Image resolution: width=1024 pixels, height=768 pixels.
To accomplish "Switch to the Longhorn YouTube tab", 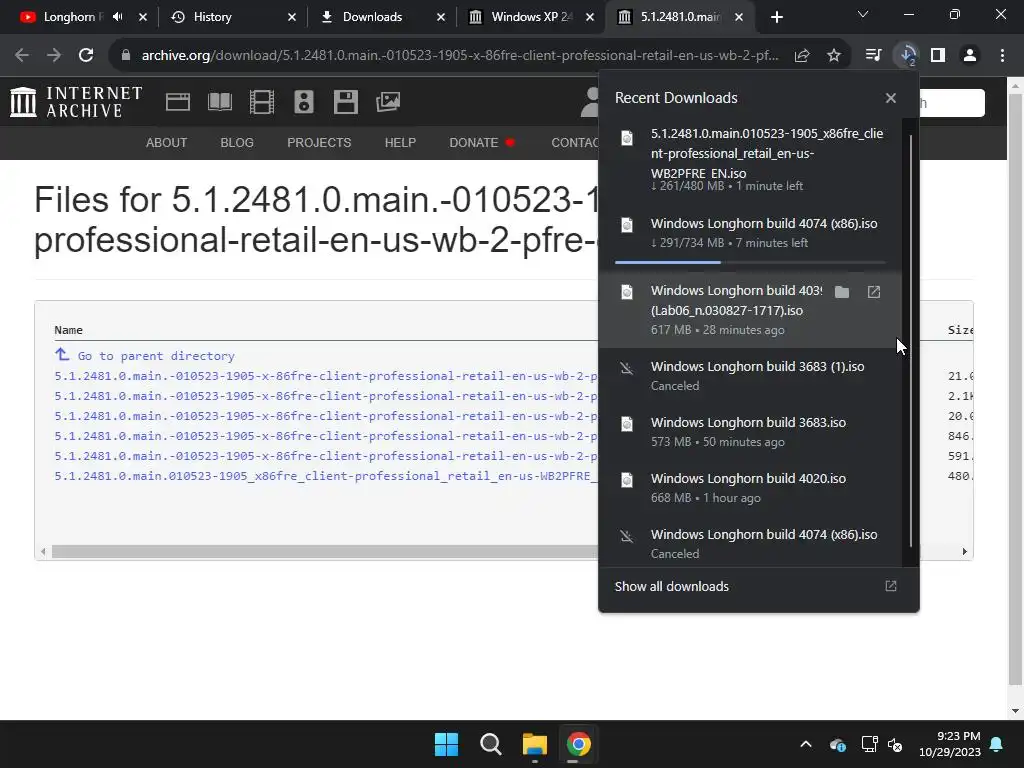I will [x=83, y=17].
